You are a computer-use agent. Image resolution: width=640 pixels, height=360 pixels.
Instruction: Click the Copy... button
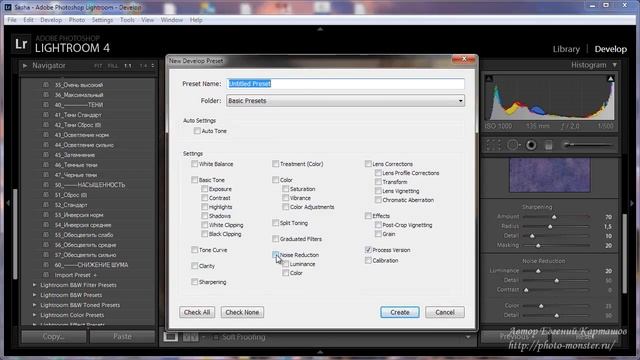[x=53, y=336]
